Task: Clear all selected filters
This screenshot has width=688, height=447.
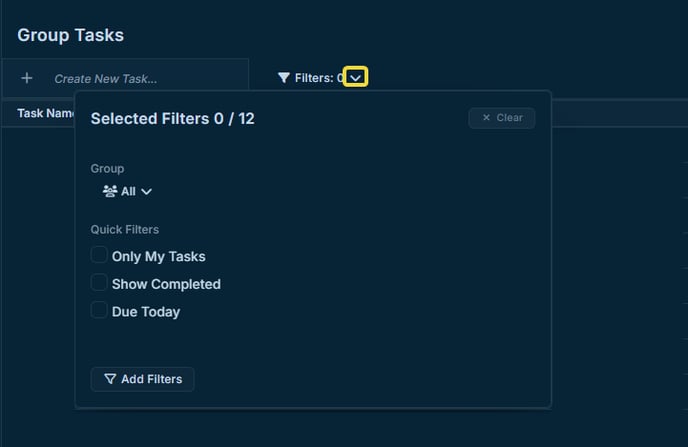Action: 502,118
